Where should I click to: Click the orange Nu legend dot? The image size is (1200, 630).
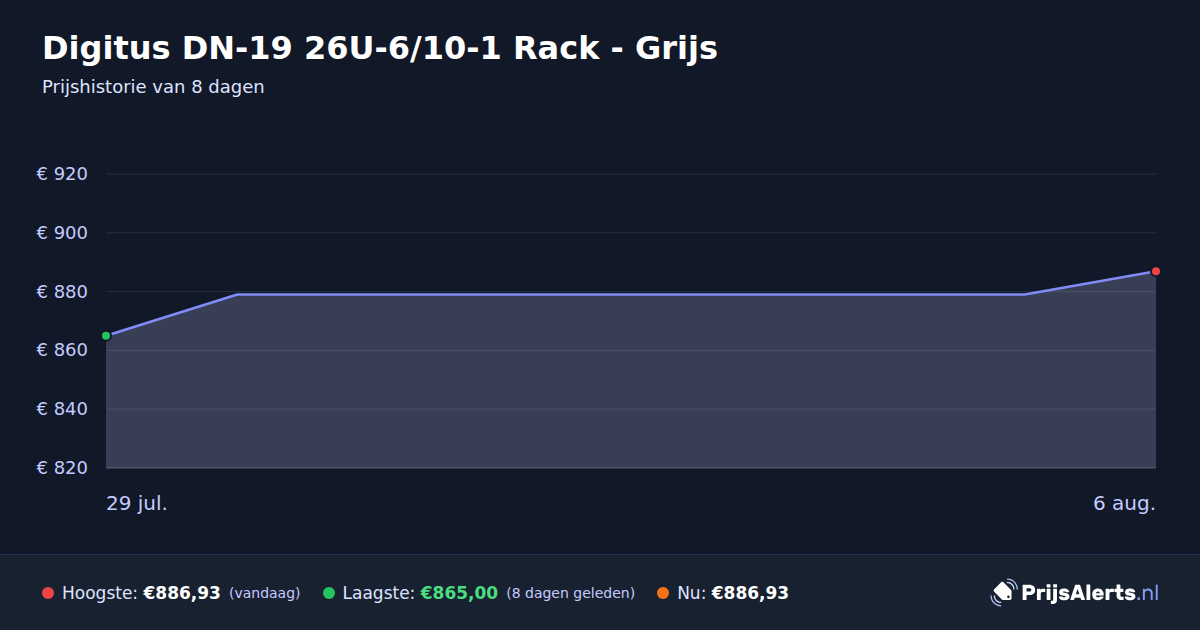pos(663,593)
